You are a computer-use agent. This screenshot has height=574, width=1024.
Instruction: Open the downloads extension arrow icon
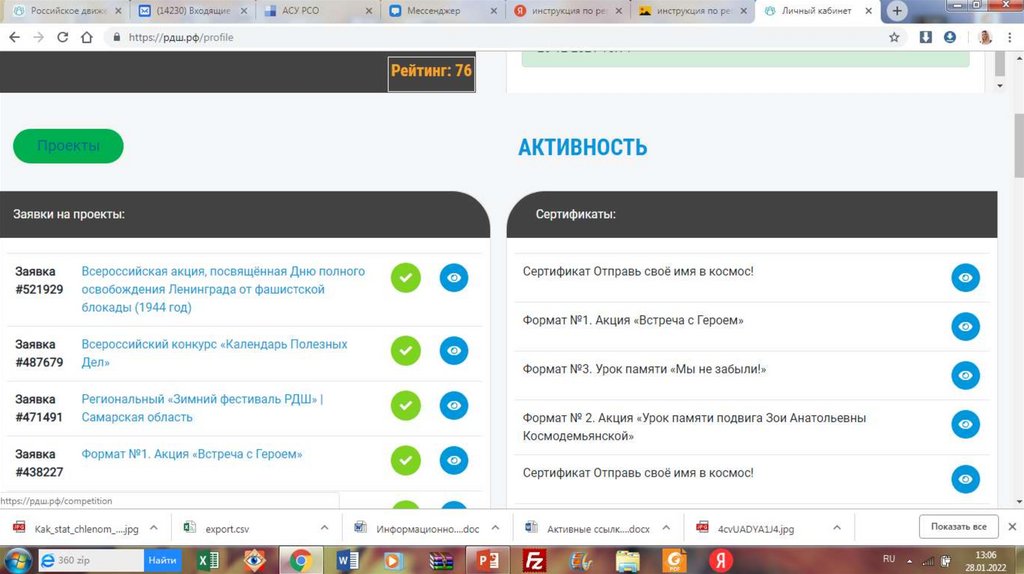coord(925,37)
